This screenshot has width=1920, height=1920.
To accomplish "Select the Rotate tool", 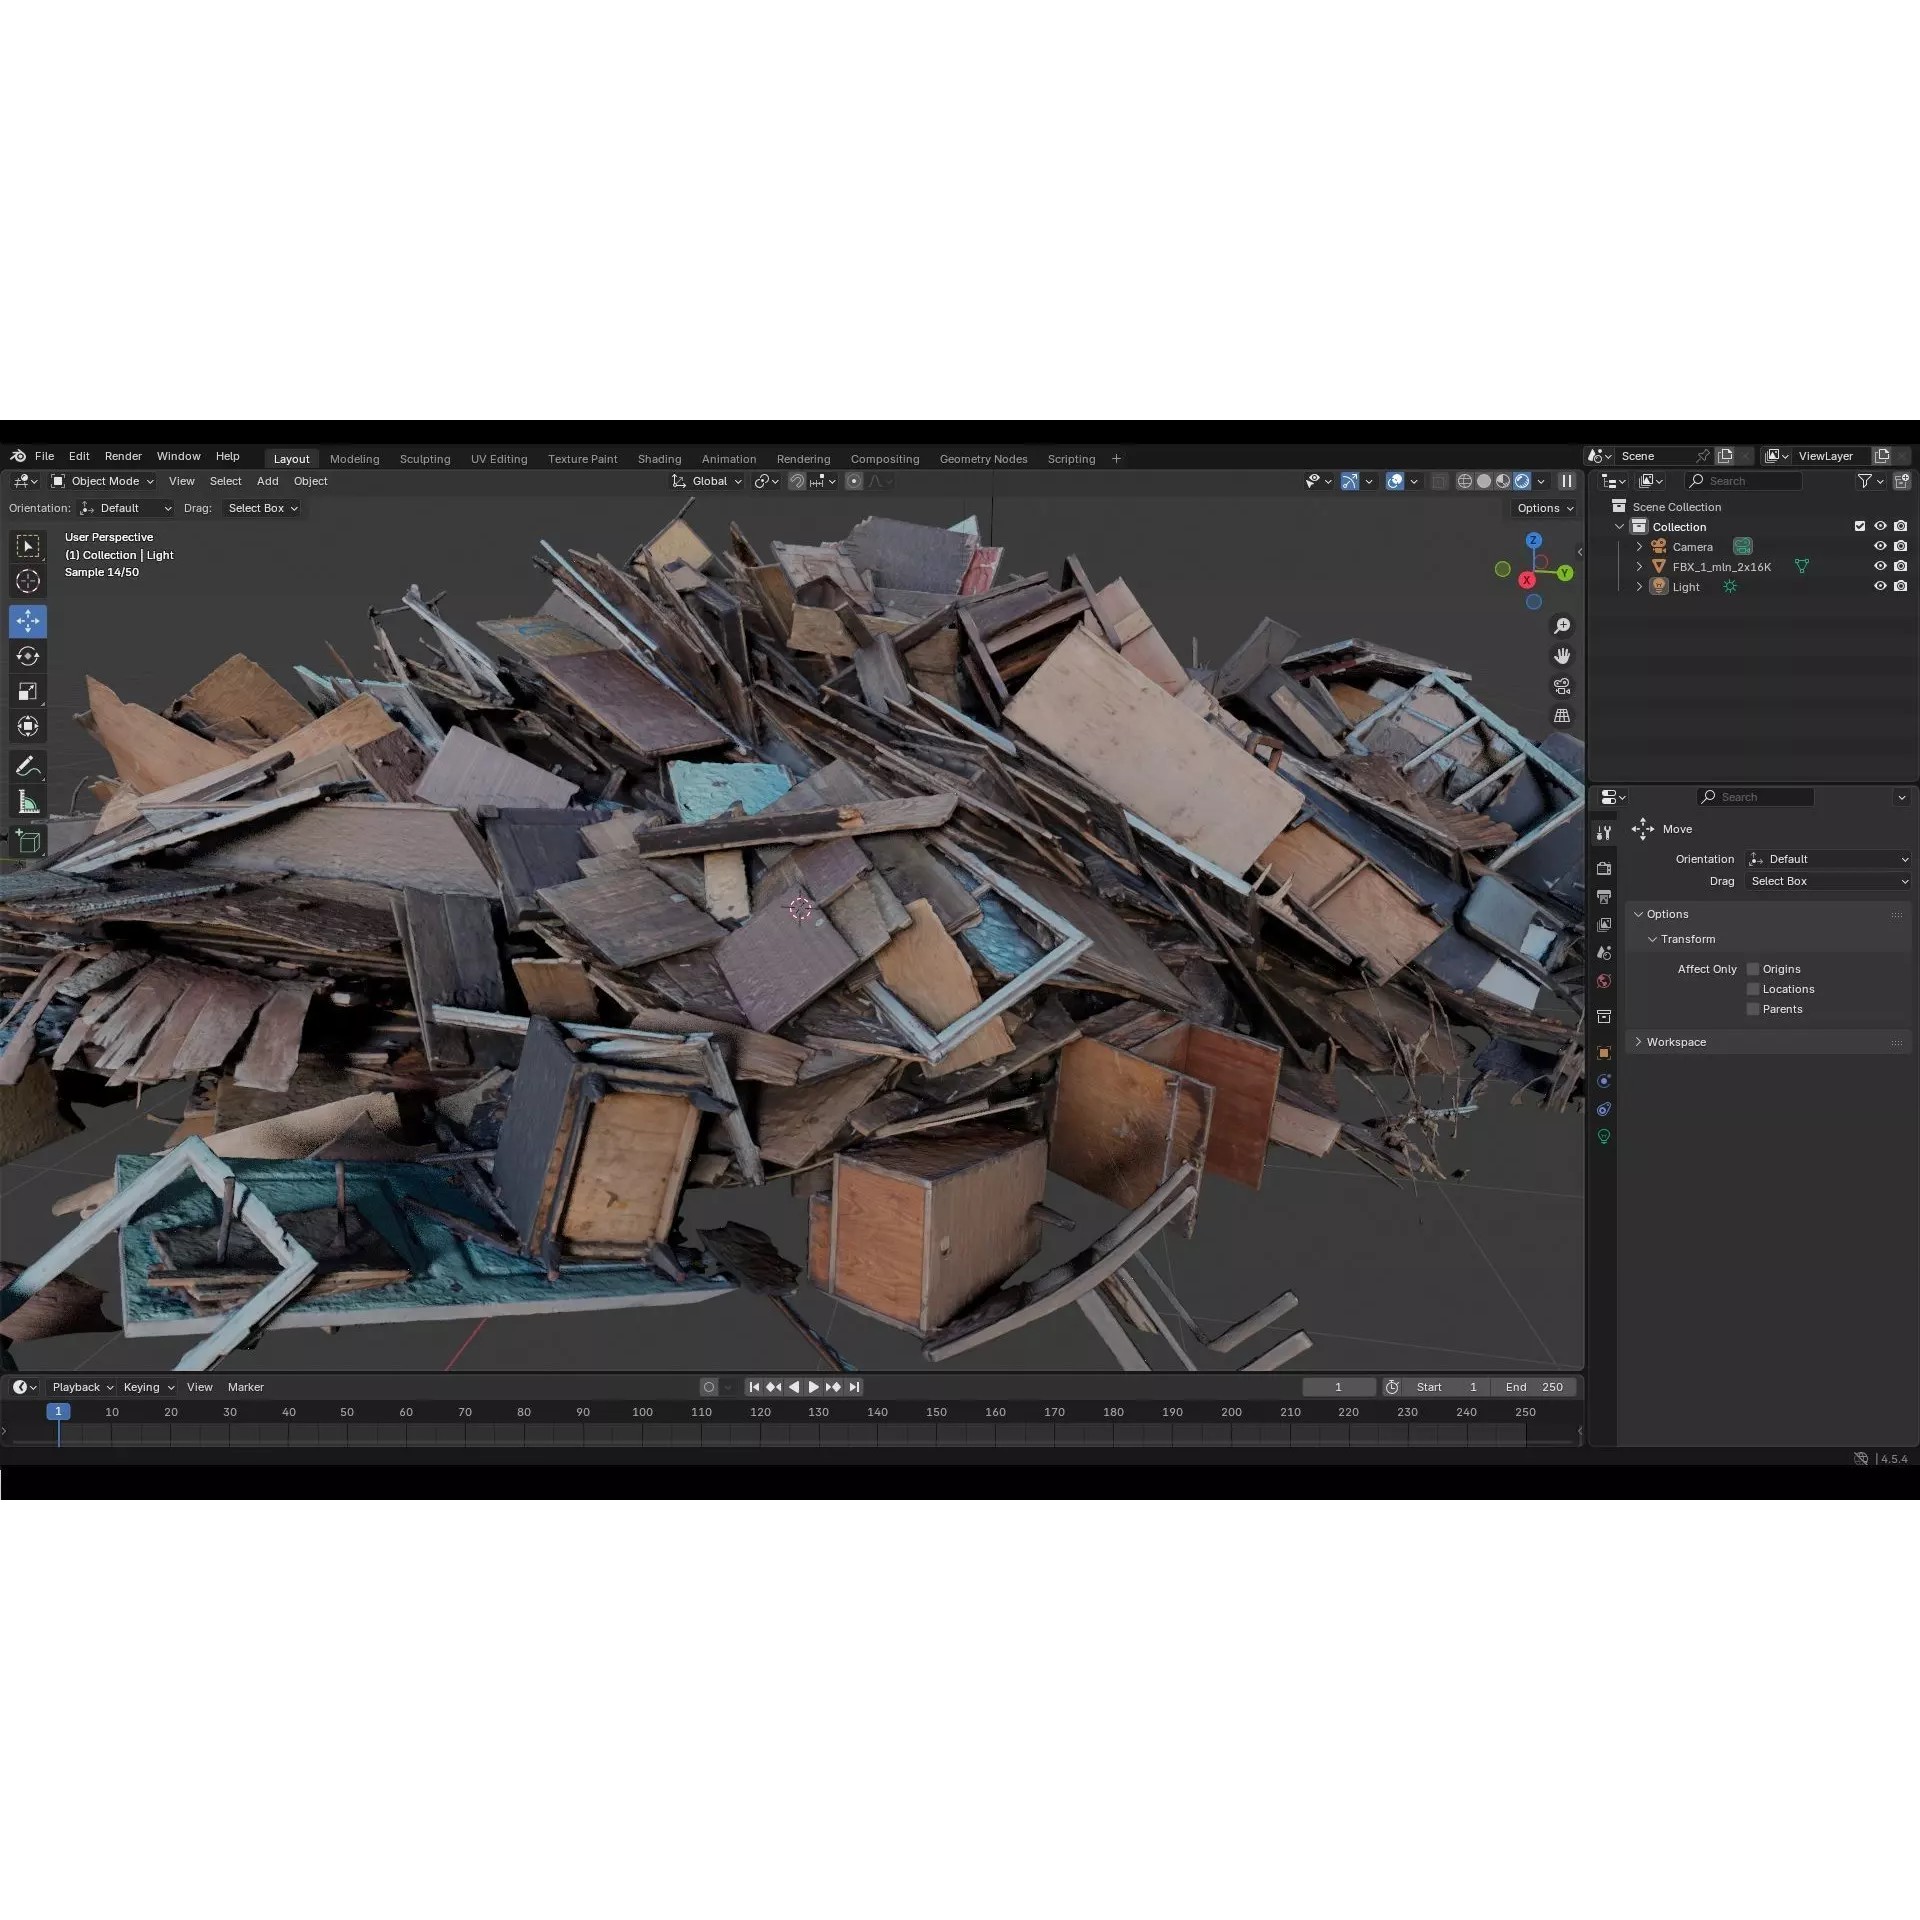I will pyautogui.click(x=28, y=656).
